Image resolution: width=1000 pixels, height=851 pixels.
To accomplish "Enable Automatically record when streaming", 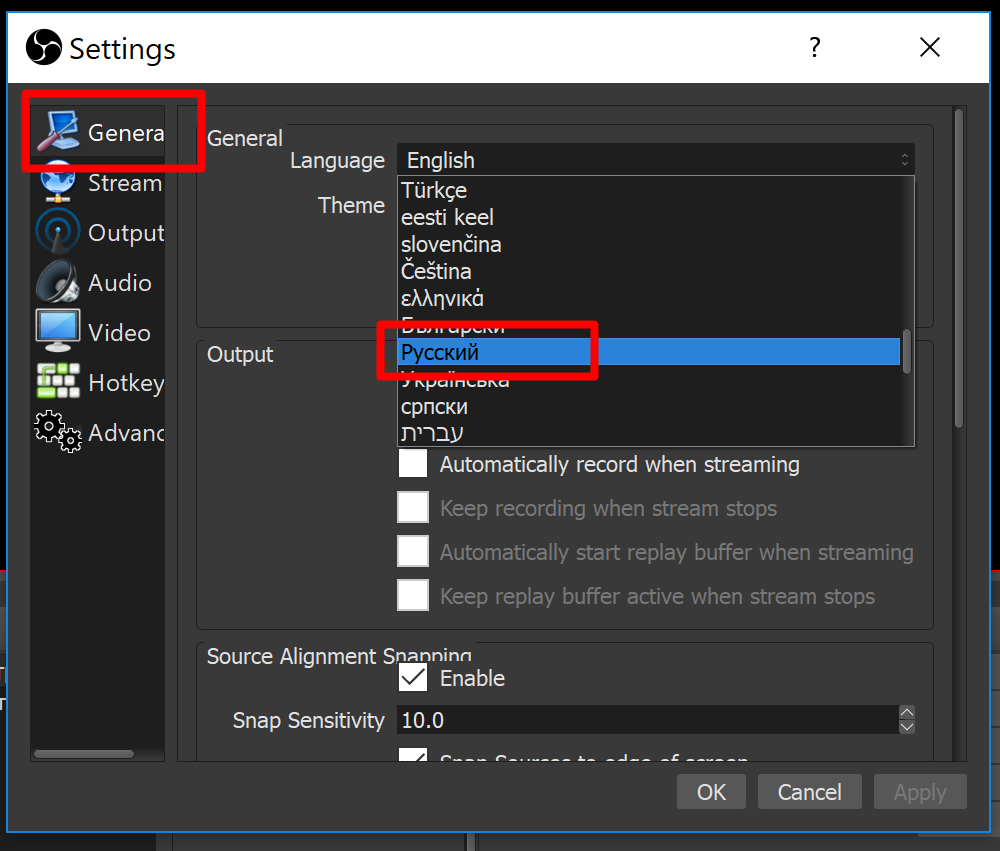I will (x=413, y=464).
